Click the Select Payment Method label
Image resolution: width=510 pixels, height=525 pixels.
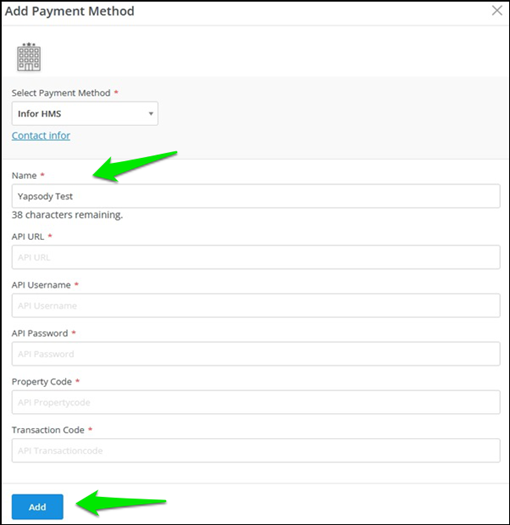(x=61, y=93)
